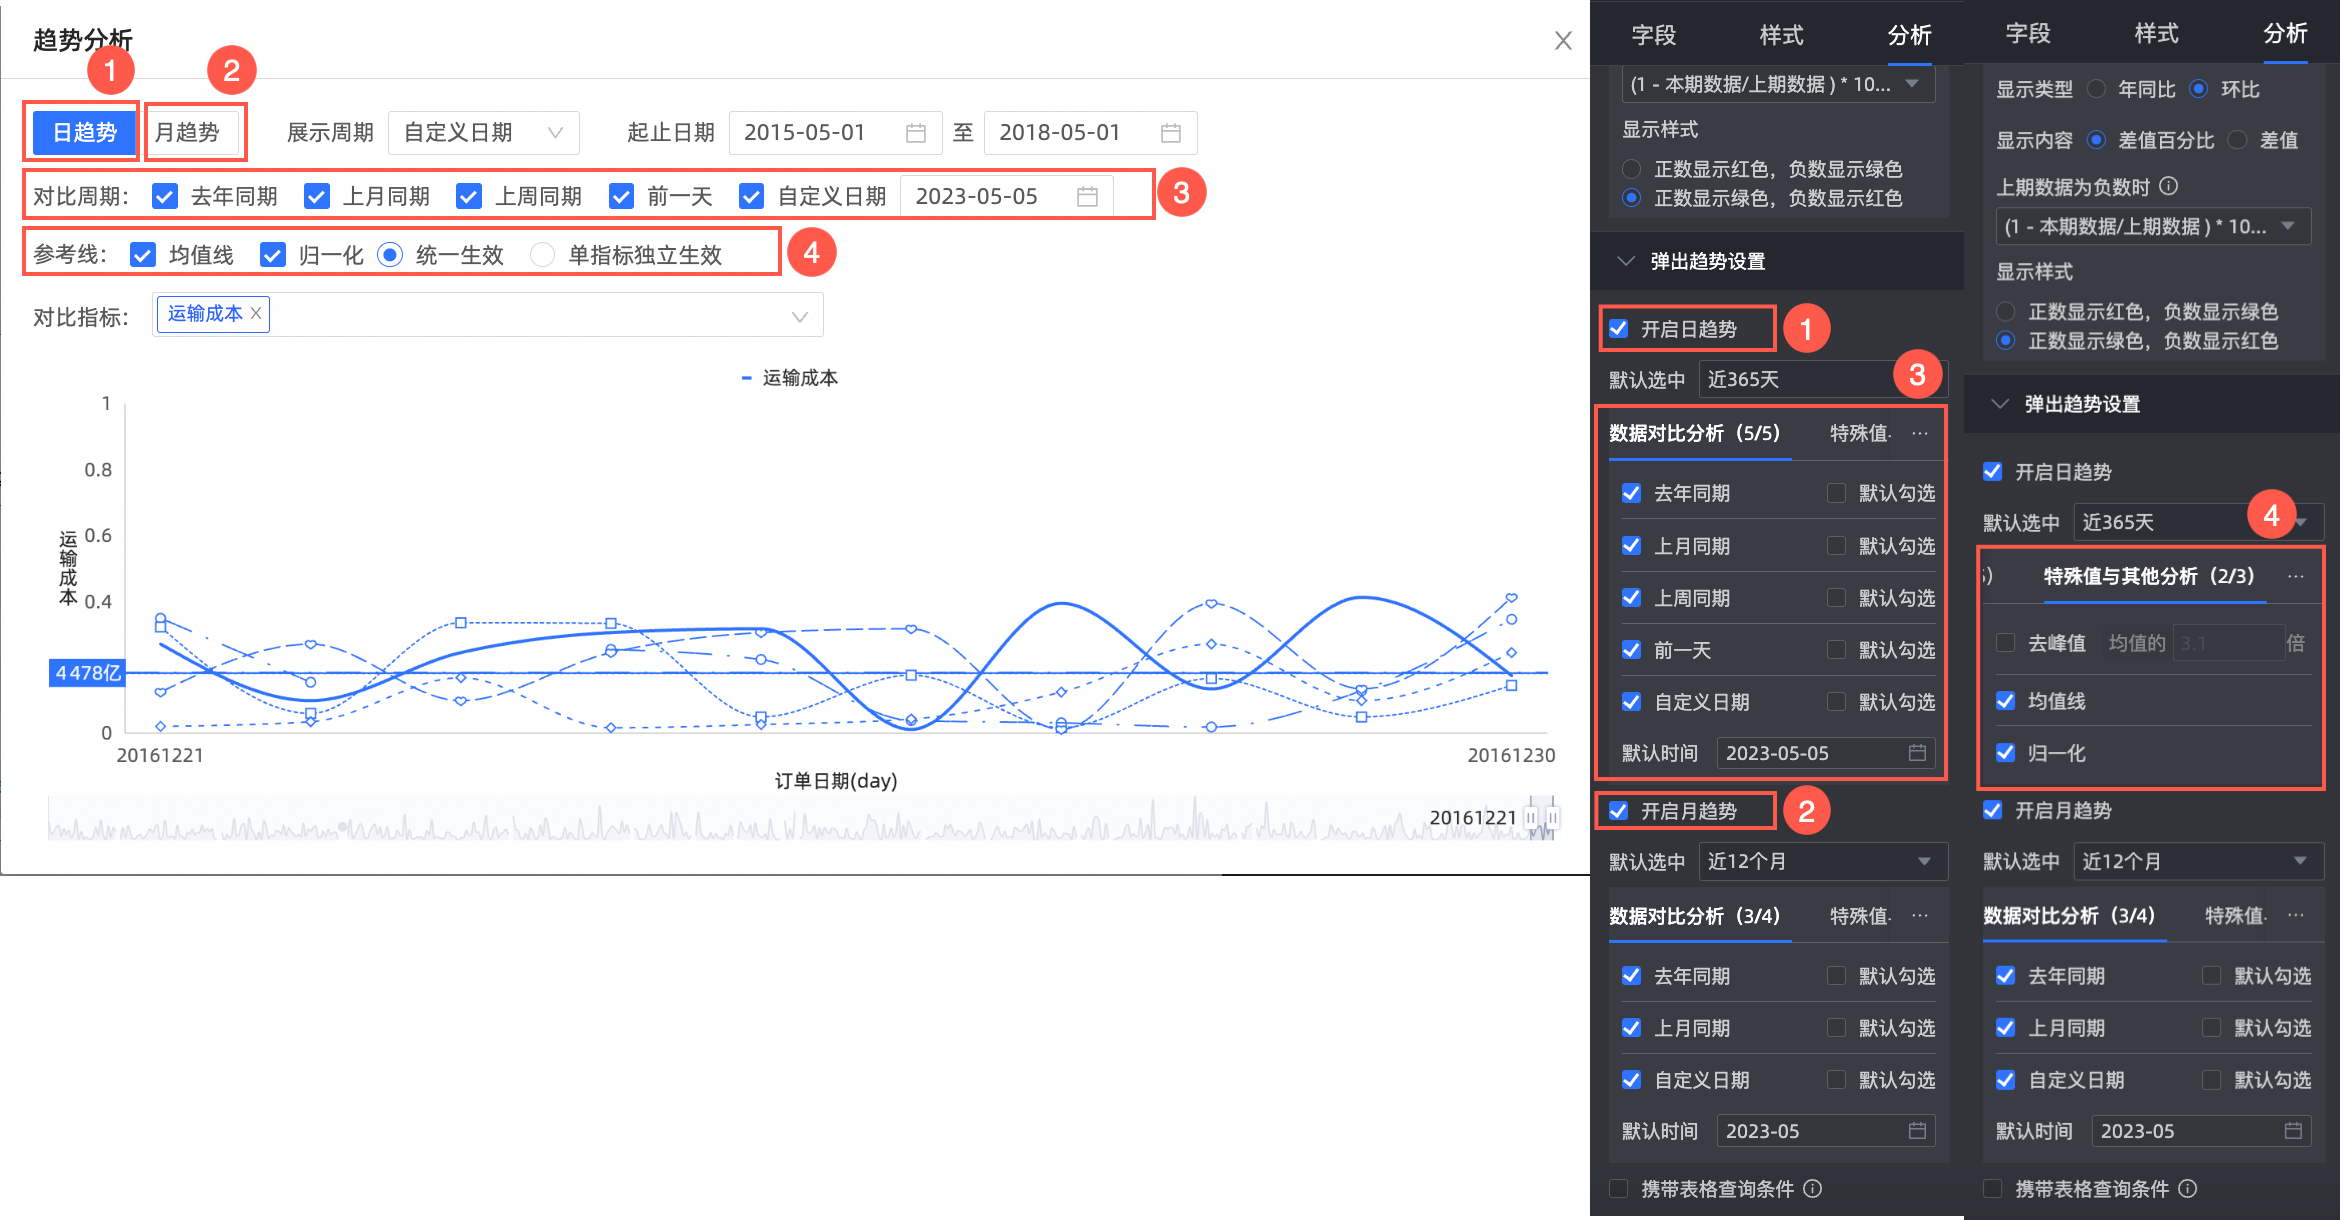Open calendar for start date 2015-05-01
This screenshot has width=2342, height=1220.
(x=915, y=133)
